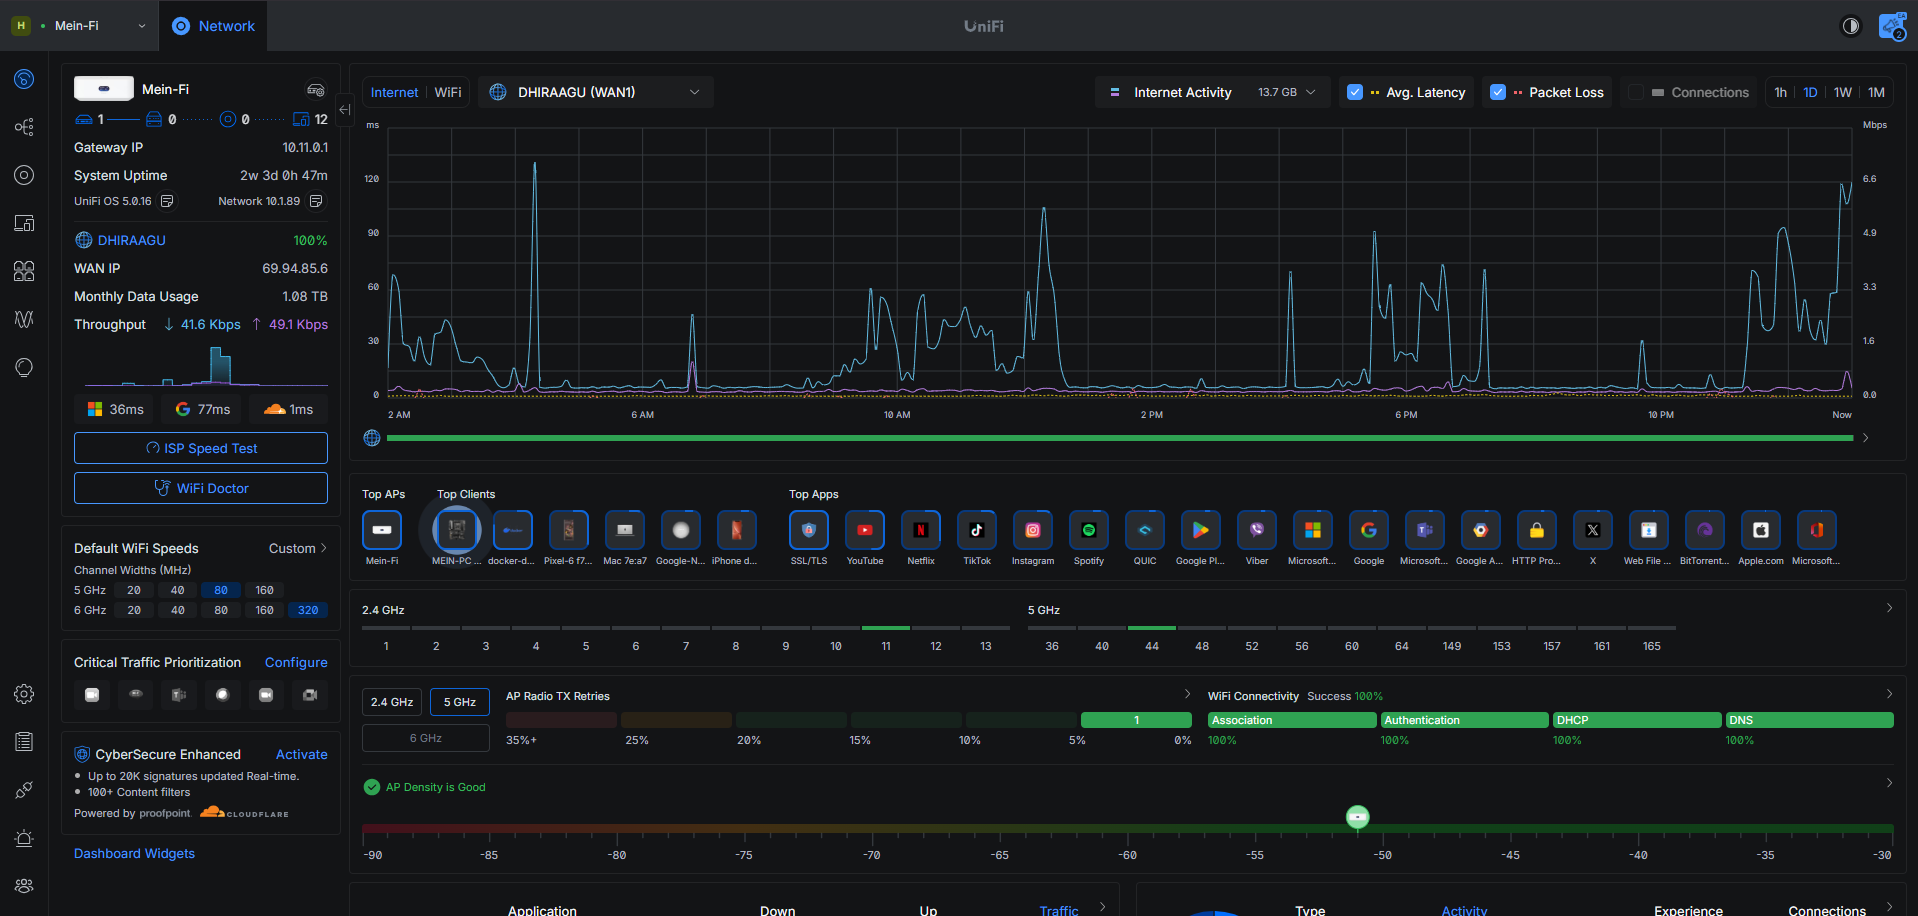
Task: Expand the 5 GHz channels section chevron
Action: 1888,608
